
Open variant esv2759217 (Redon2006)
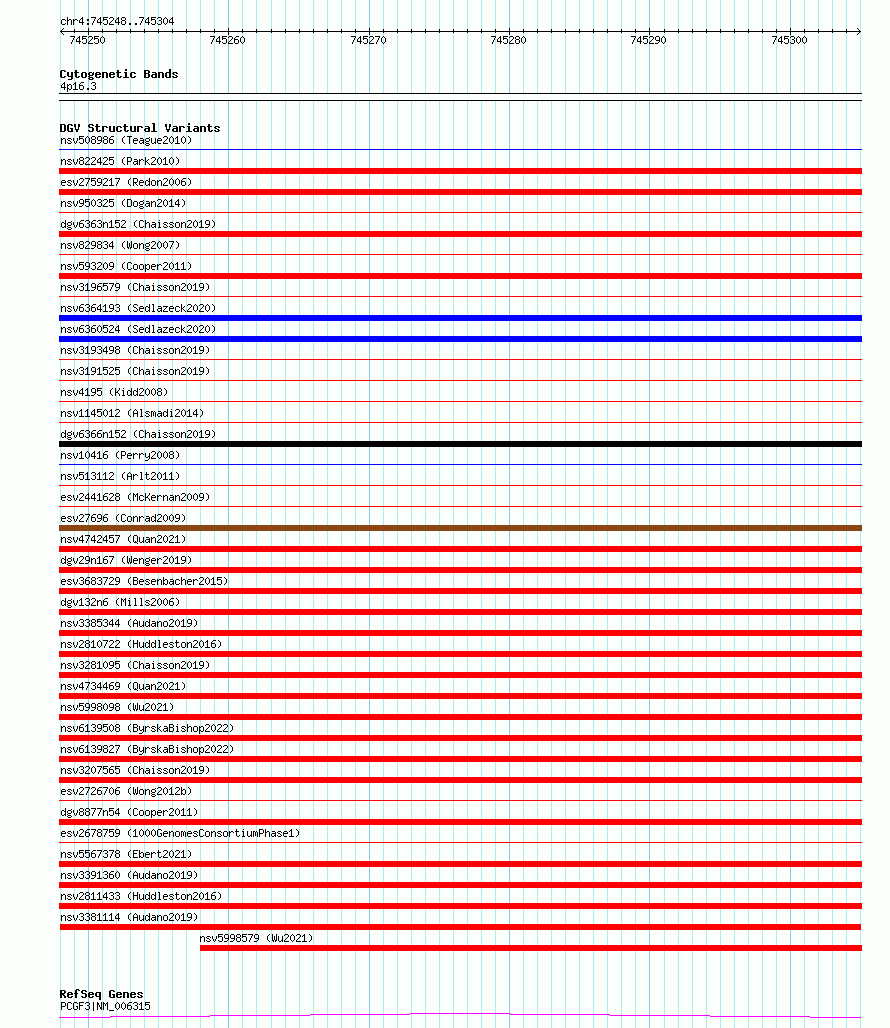click(126, 182)
